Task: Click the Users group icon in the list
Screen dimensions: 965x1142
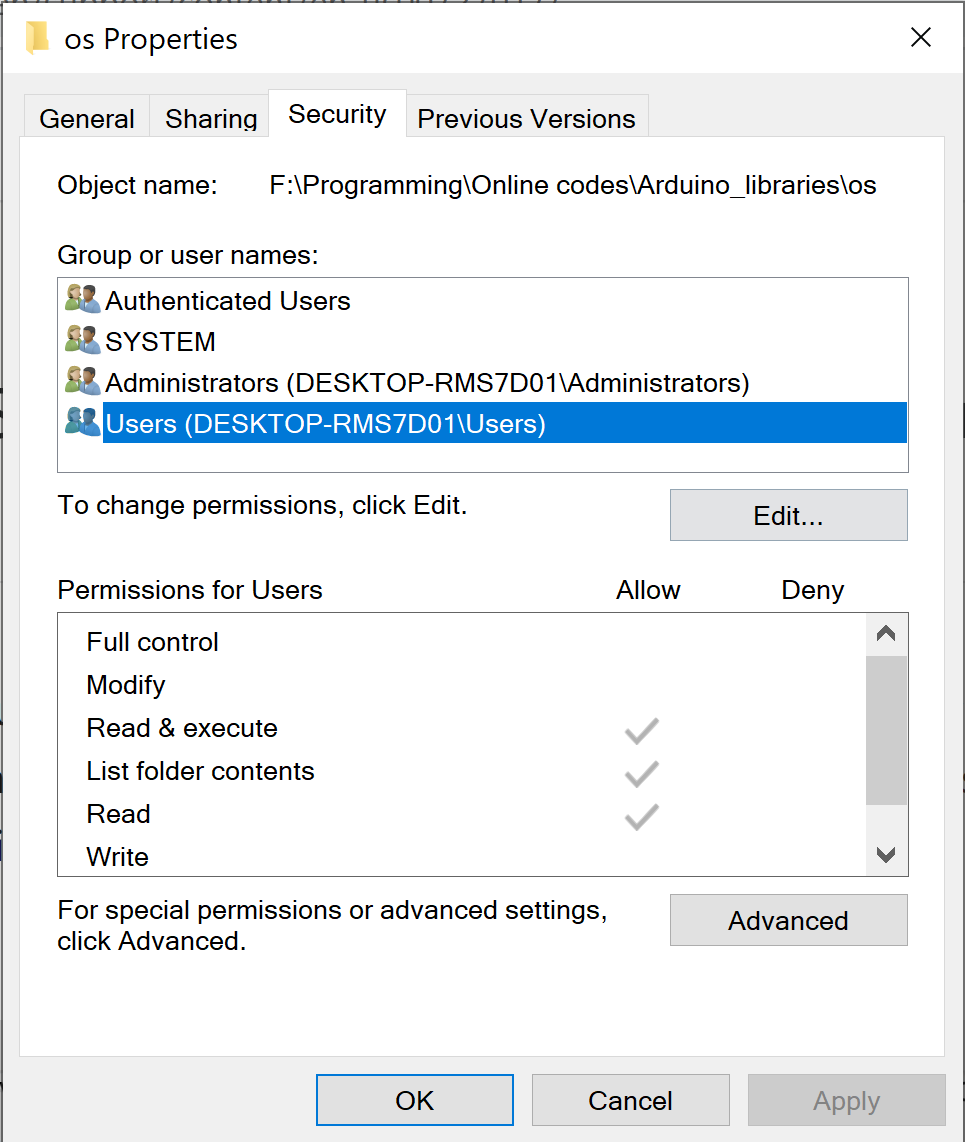Action: (82, 422)
